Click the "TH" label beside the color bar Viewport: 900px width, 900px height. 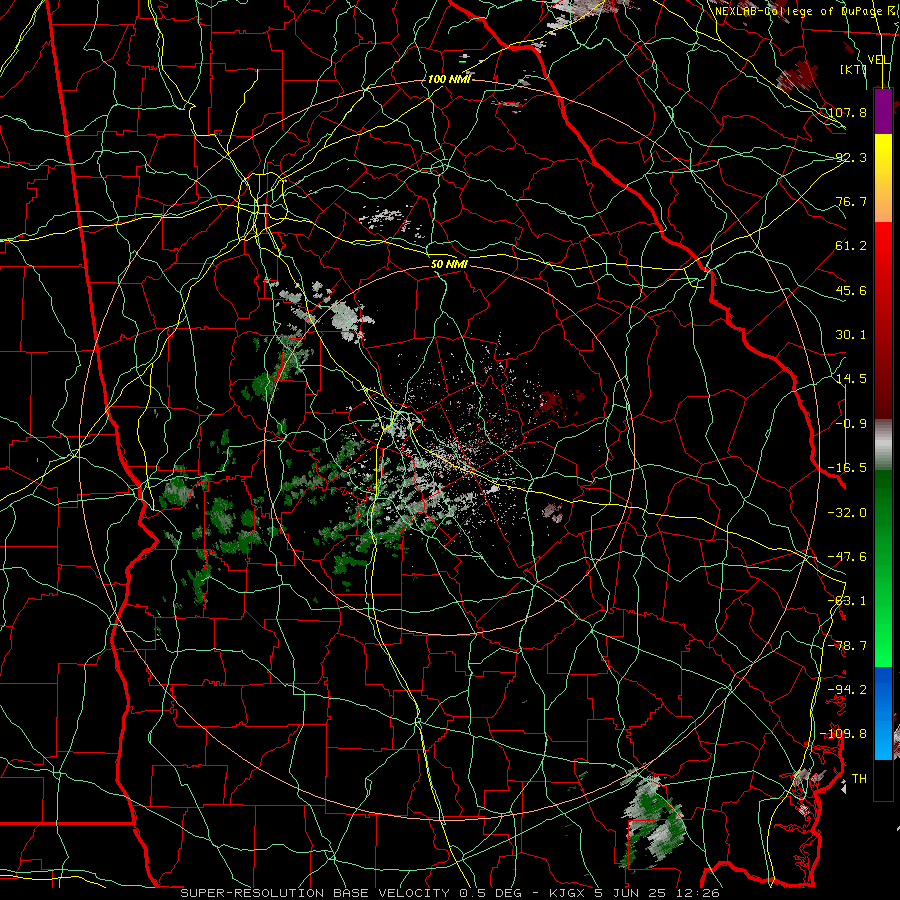pyautogui.click(x=859, y=779)
